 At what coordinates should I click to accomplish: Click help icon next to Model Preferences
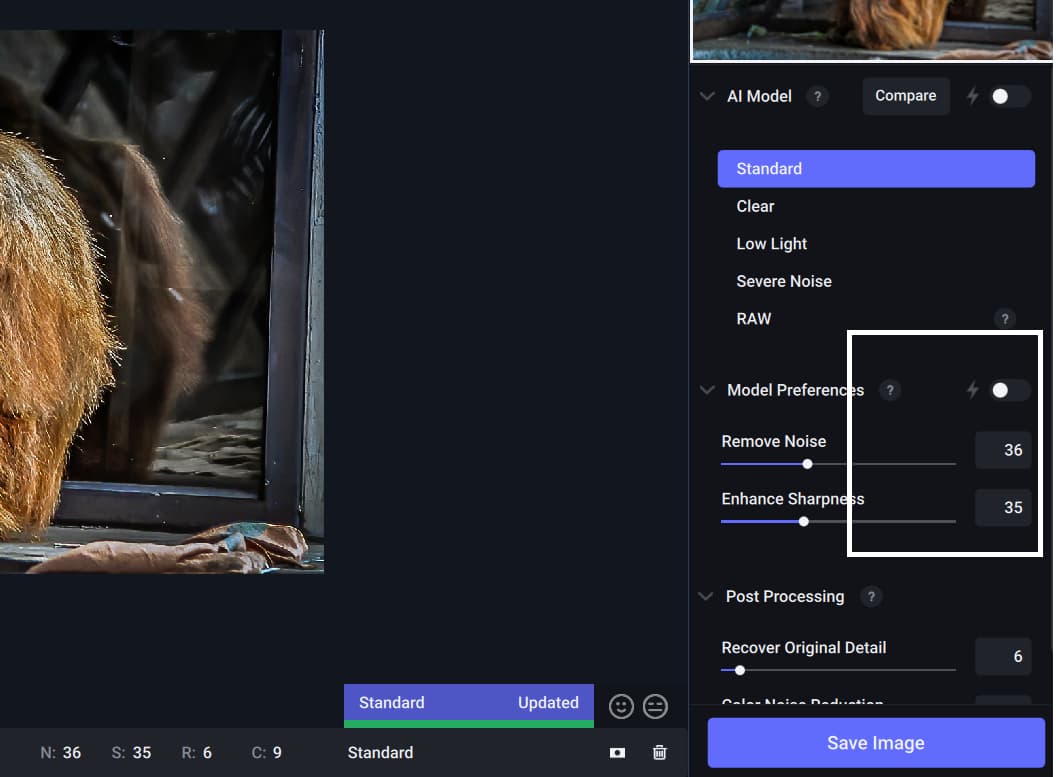(x=889, y=390)
